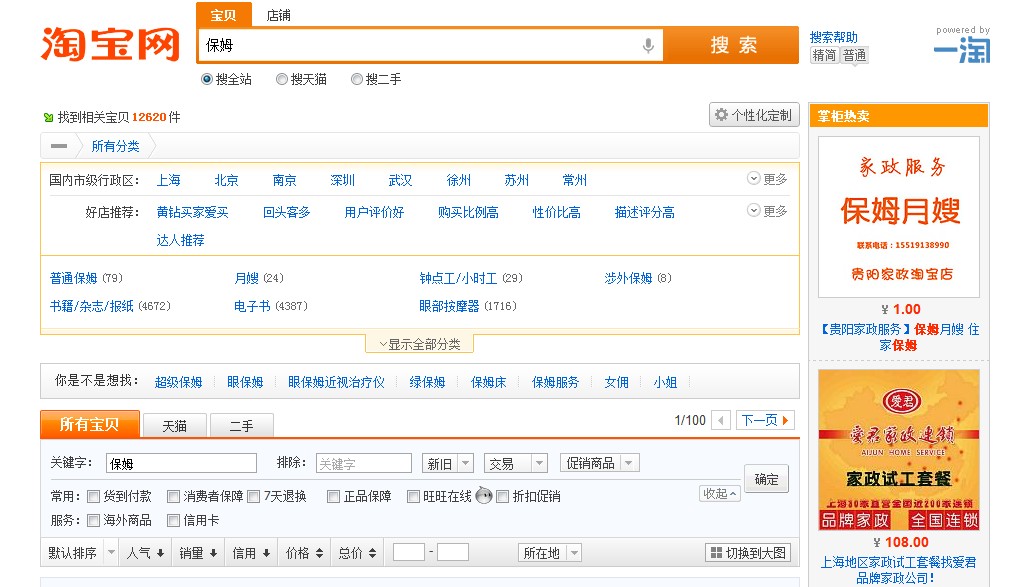This screenshot has width=1018, height=587.
Task: Enable the 货到付款 checkbox
Action: point(93,496)
